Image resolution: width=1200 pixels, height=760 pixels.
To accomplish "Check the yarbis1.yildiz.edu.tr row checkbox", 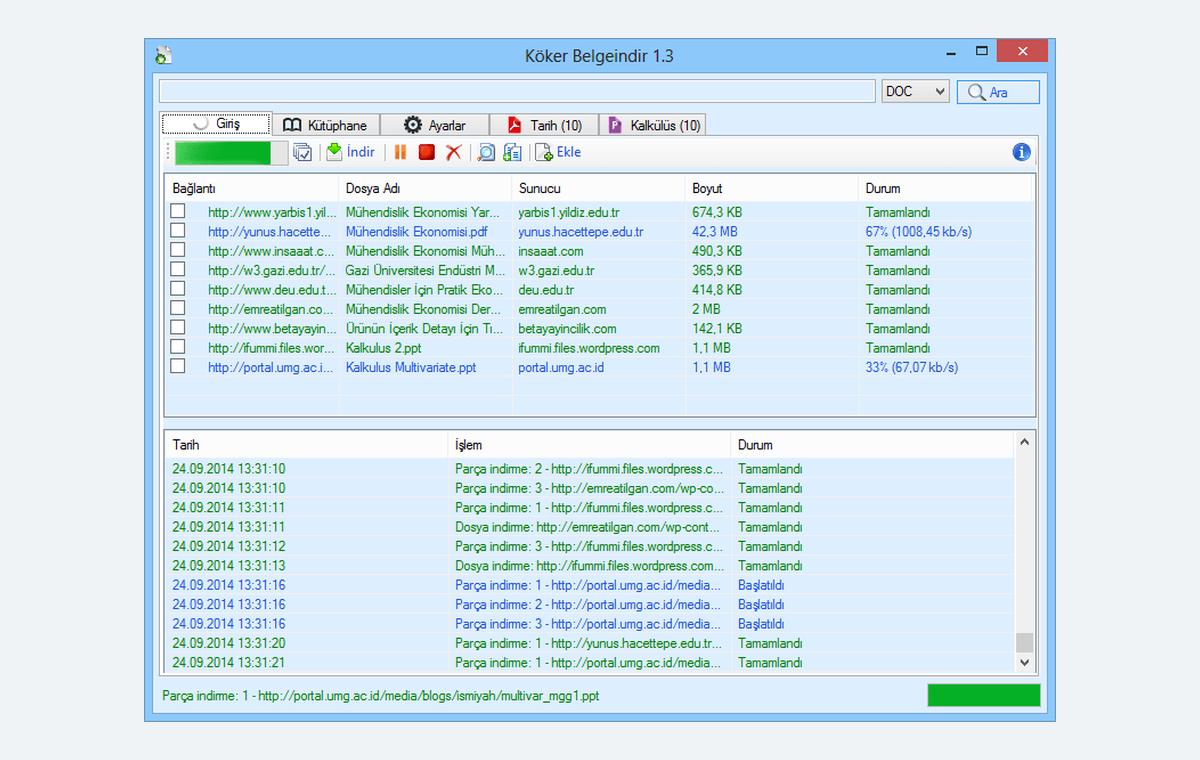I will pos(178,211).
